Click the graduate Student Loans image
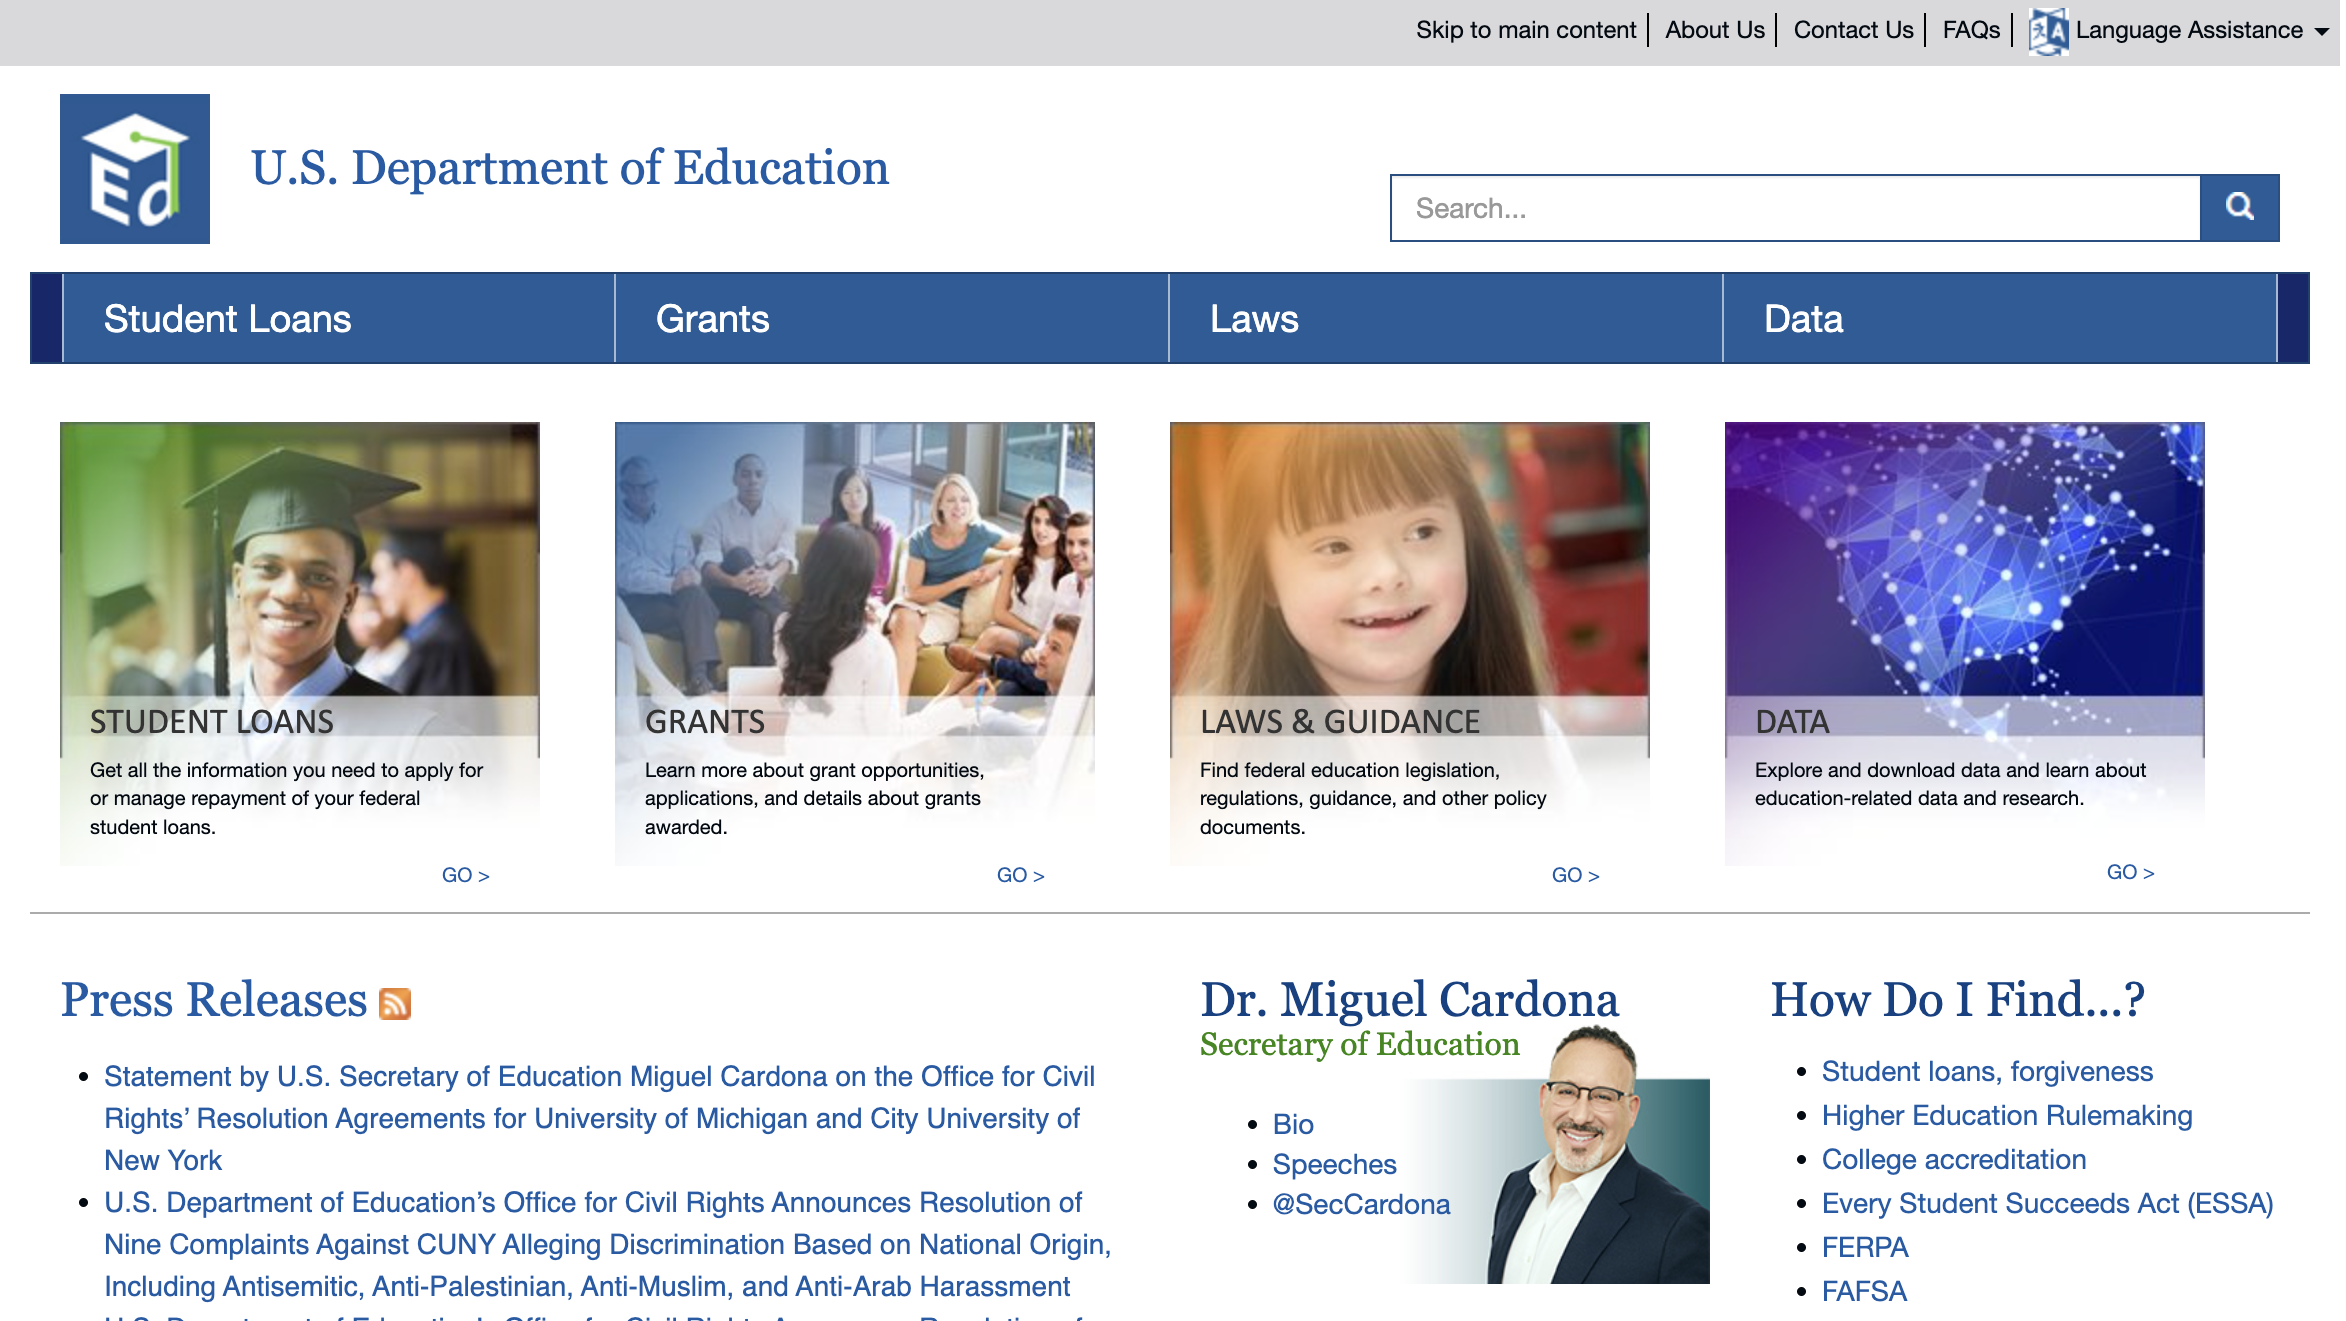 click(x=299, y=558)
